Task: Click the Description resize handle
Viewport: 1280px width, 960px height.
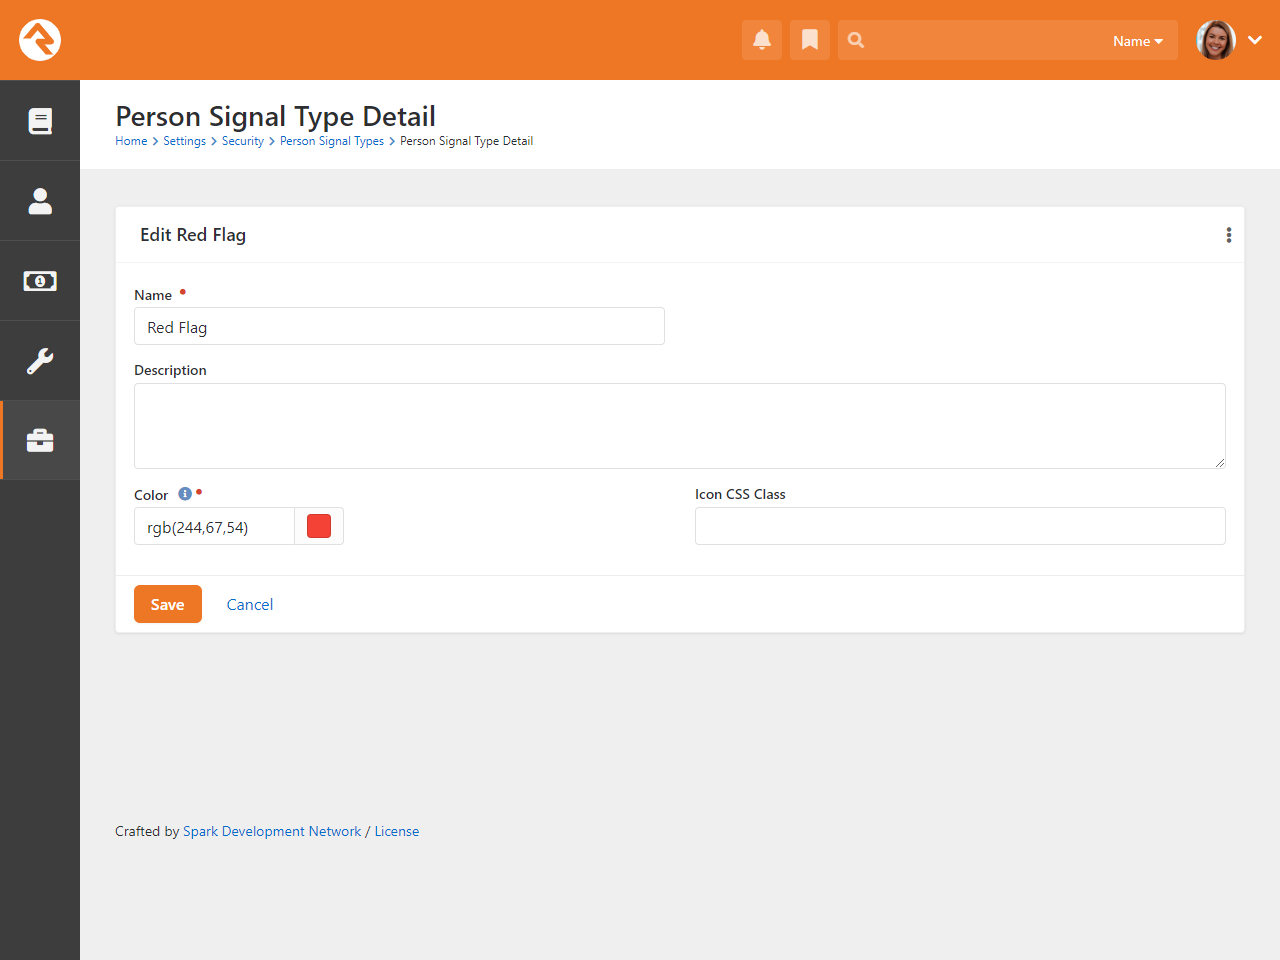Action: coord(1220,463)
